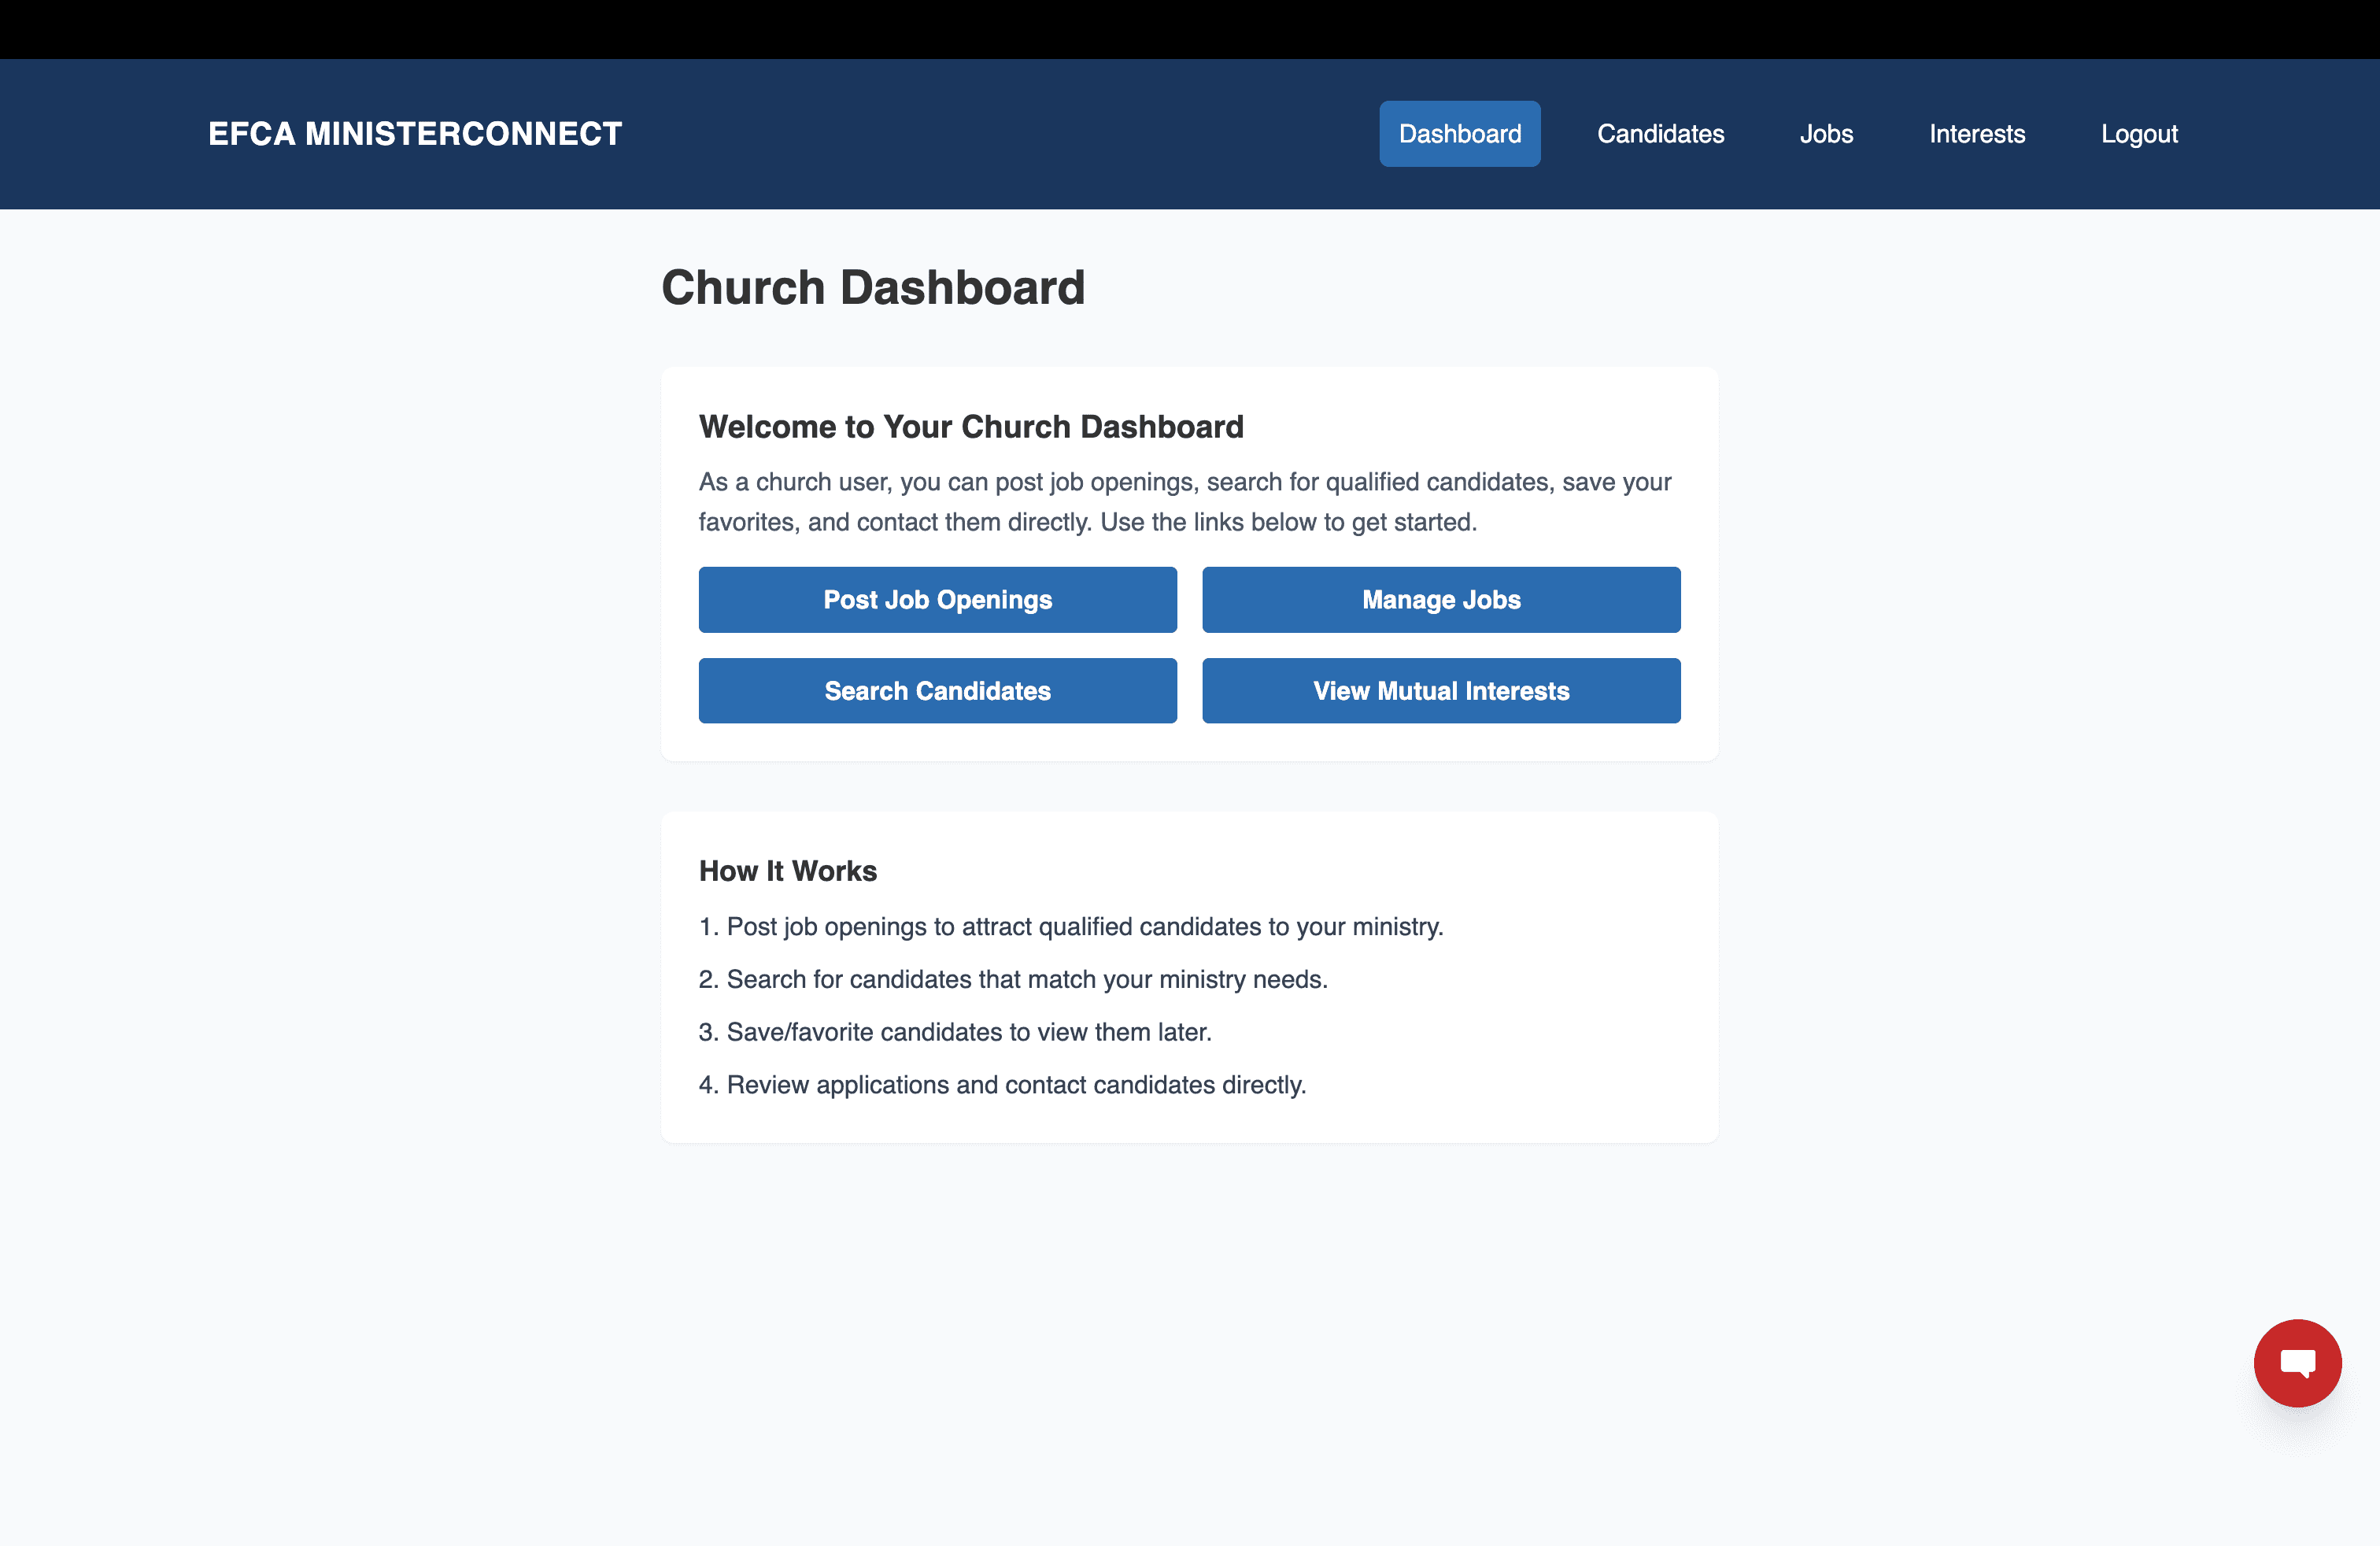Click step 2 about searching candidates
Viewport: 2380px width, 1546px height.
tap(1013, 980)
